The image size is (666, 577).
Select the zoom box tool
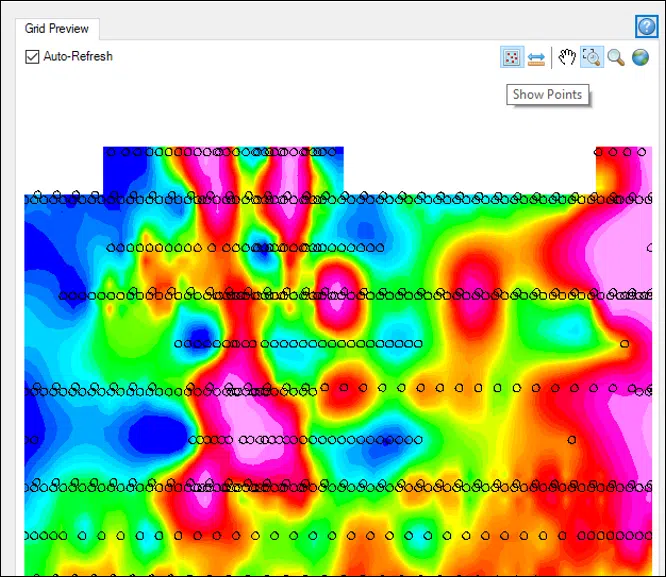tap(592, 57)
